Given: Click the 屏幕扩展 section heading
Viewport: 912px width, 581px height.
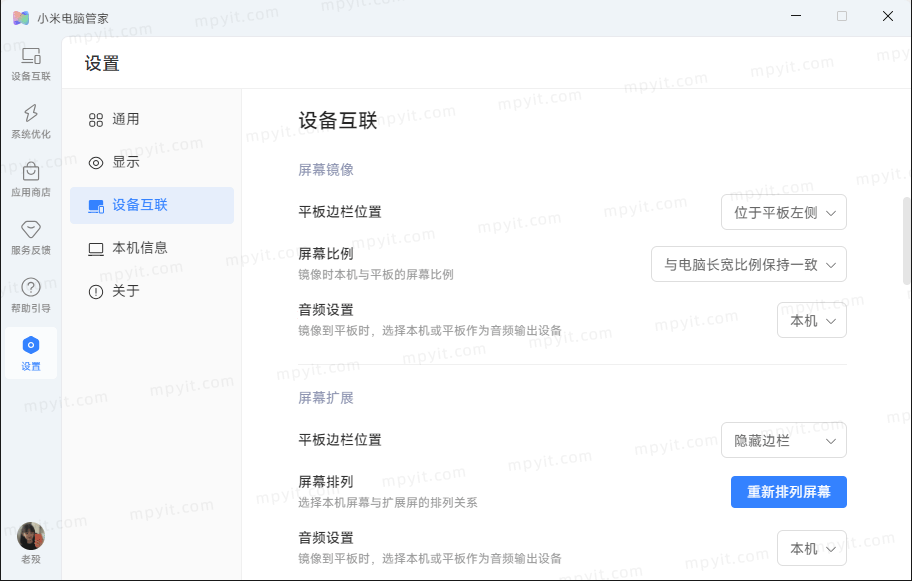Looking at the screenshot, I should coord(326,398).
